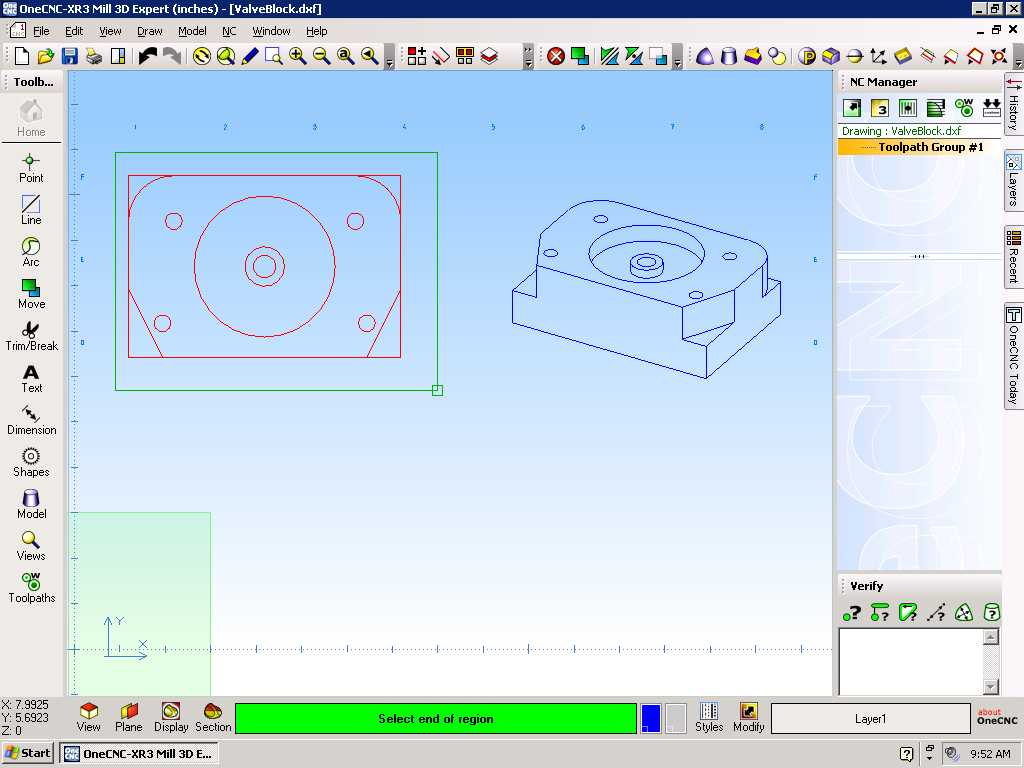Open the Draw menu
1024x768 pixels.
click(x=150, y=31)
